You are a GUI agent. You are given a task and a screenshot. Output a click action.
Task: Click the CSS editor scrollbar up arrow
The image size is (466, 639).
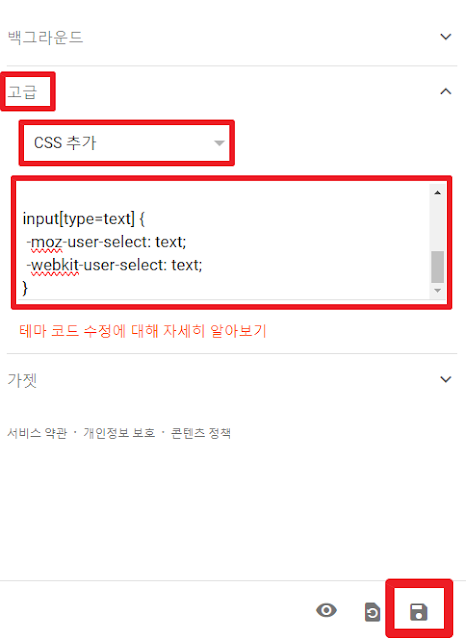click(x=437, y=193)
